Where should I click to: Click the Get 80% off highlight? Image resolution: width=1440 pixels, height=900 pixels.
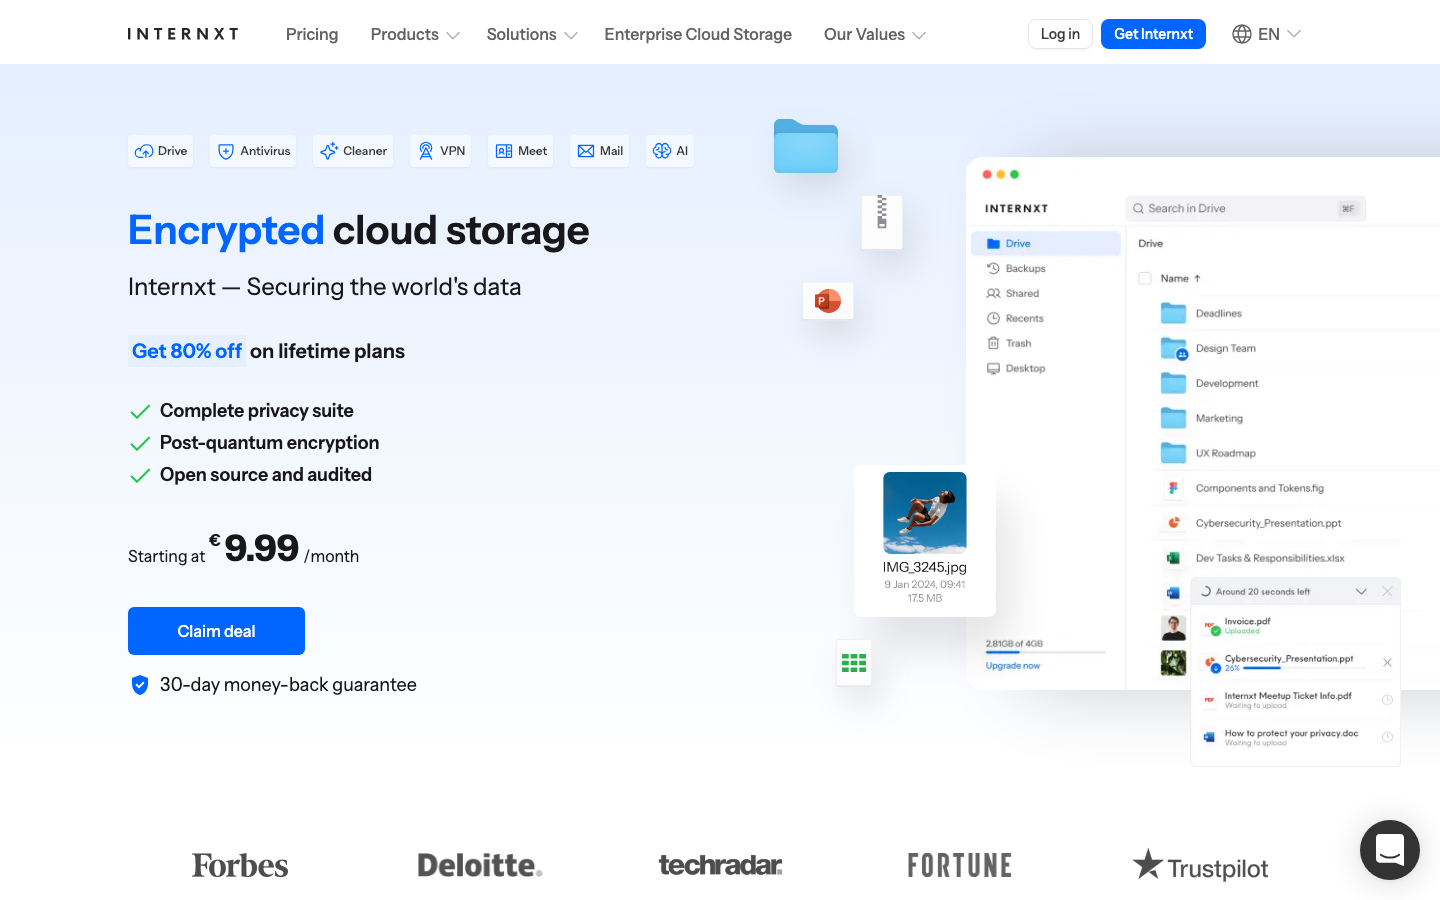[187, 351]
